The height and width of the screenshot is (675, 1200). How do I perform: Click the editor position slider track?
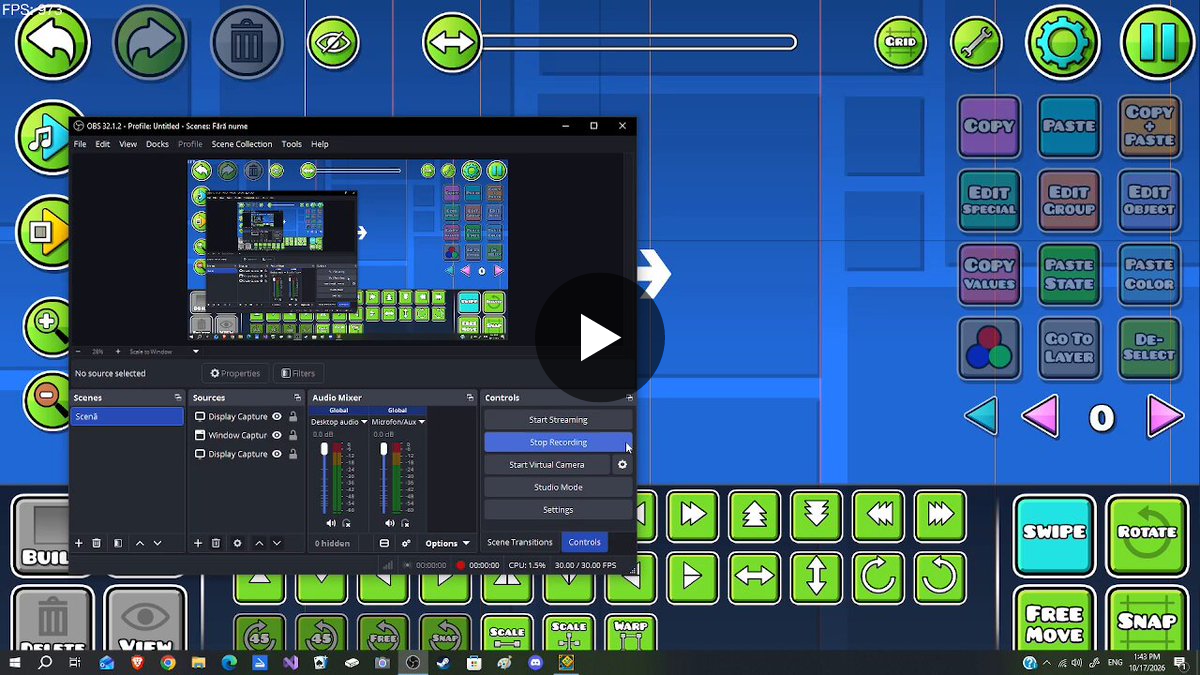pos(637,43)
